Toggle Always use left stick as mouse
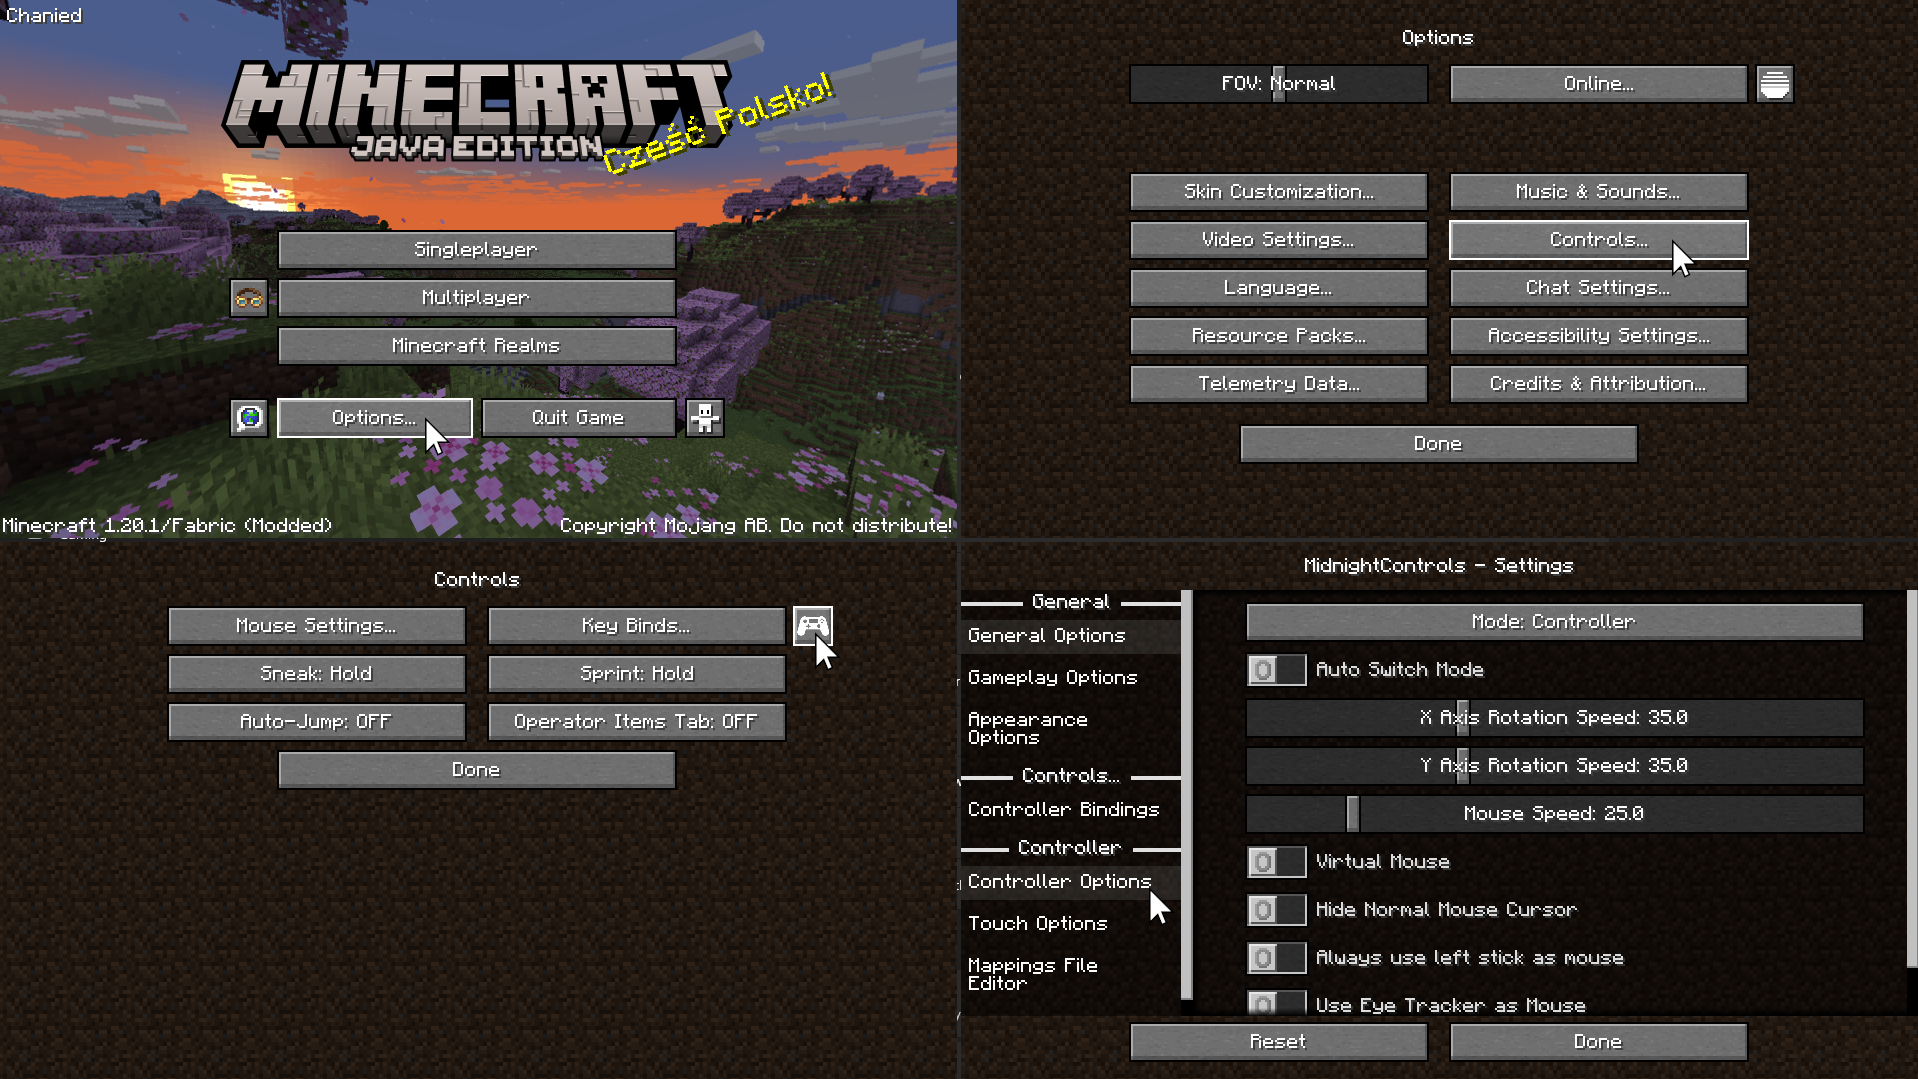The width and height of the screenshot is (1918, 1079). click(x=1276, y=958)
